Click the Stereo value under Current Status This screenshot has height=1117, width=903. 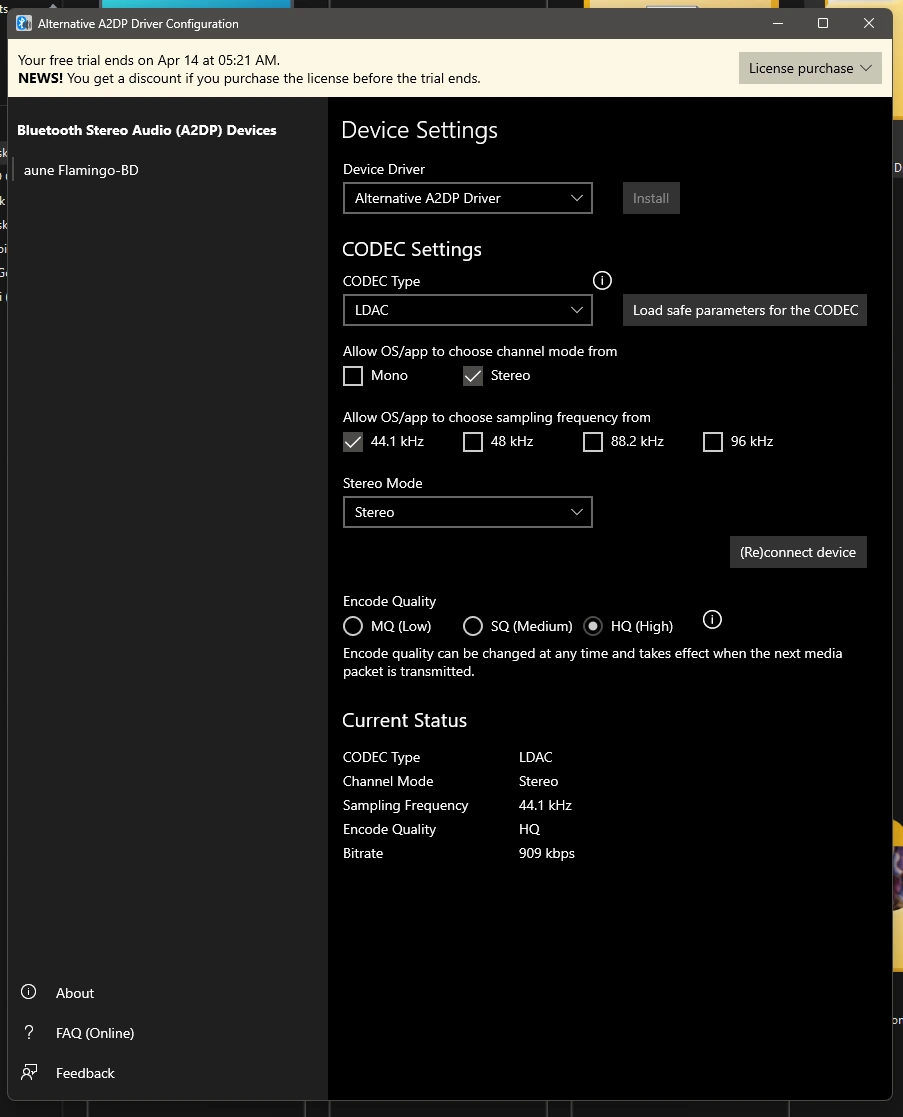click(538, 781)
